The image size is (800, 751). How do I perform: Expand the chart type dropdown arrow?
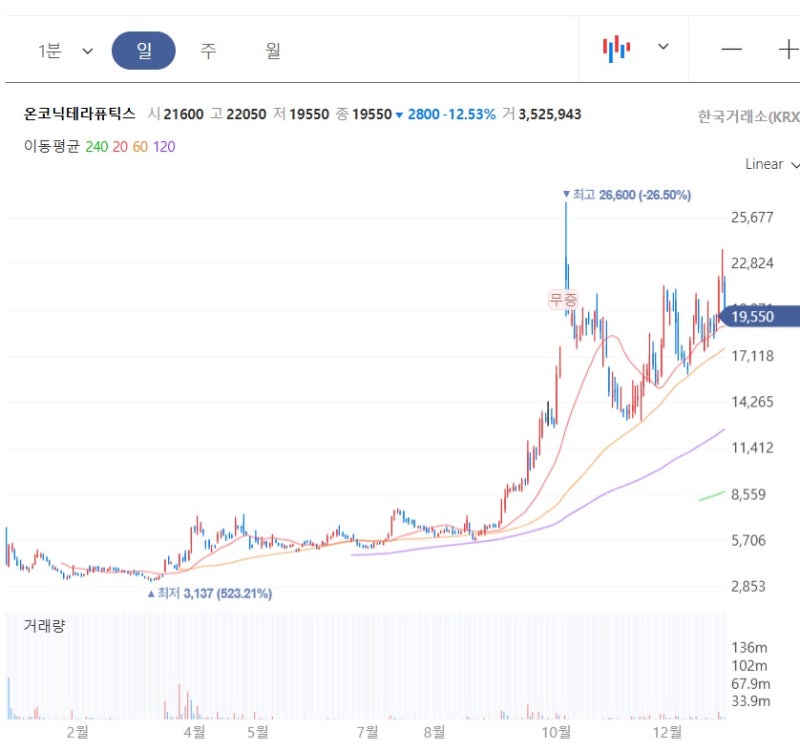(663, 47)
